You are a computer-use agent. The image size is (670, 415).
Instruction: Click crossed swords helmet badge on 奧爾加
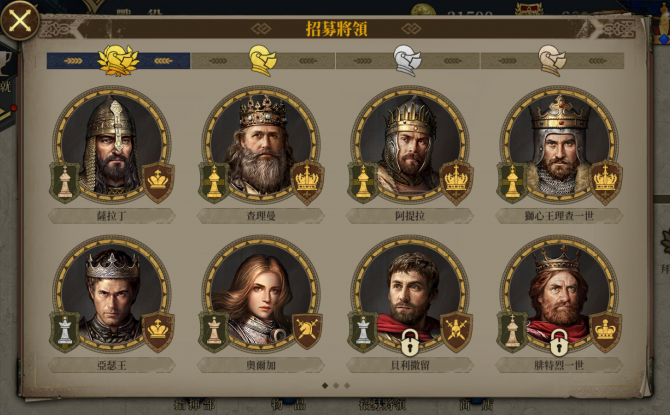(x=307, y=331)
